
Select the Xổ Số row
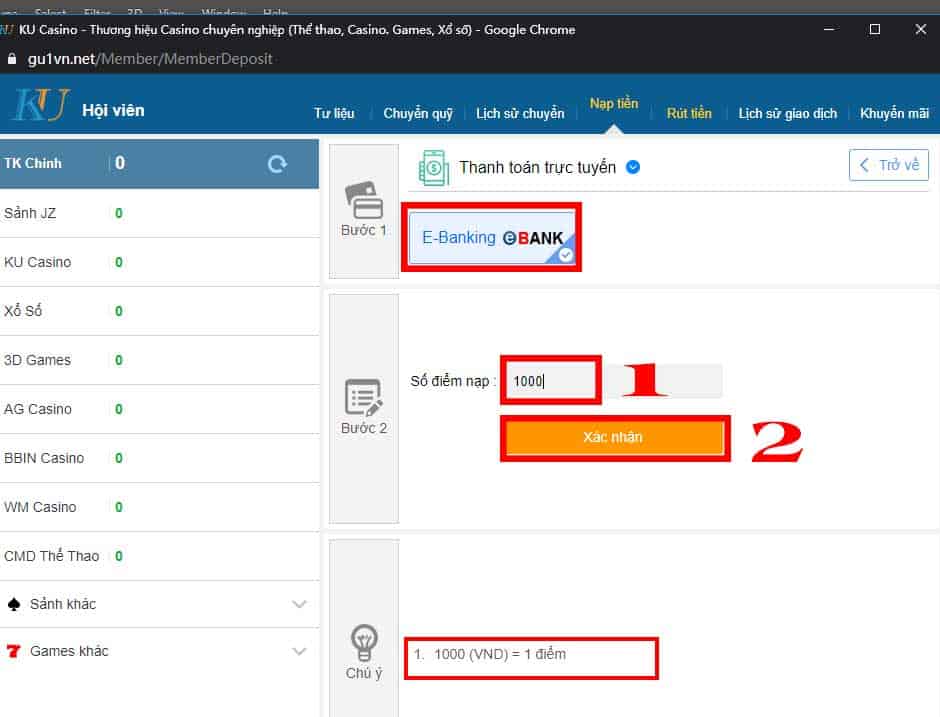[159, 311]
